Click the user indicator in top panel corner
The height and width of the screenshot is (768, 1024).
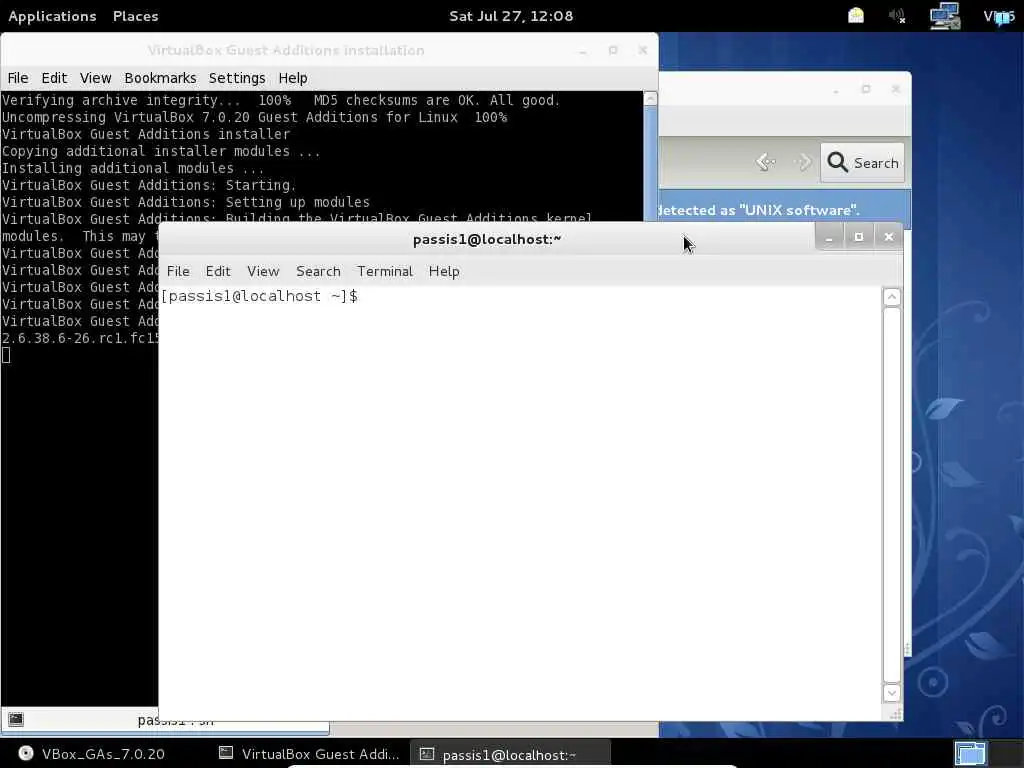pos(999,16)
